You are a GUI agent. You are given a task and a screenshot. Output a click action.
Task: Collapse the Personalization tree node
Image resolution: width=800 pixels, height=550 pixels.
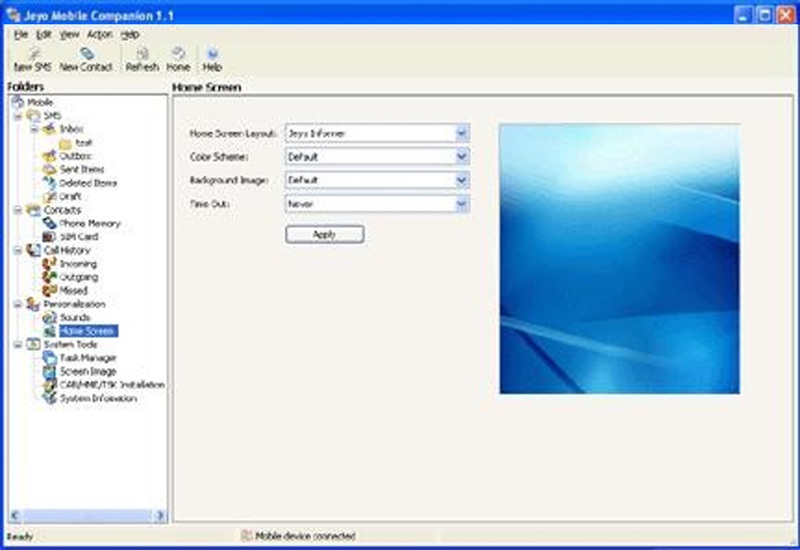(x=18, y=304)
